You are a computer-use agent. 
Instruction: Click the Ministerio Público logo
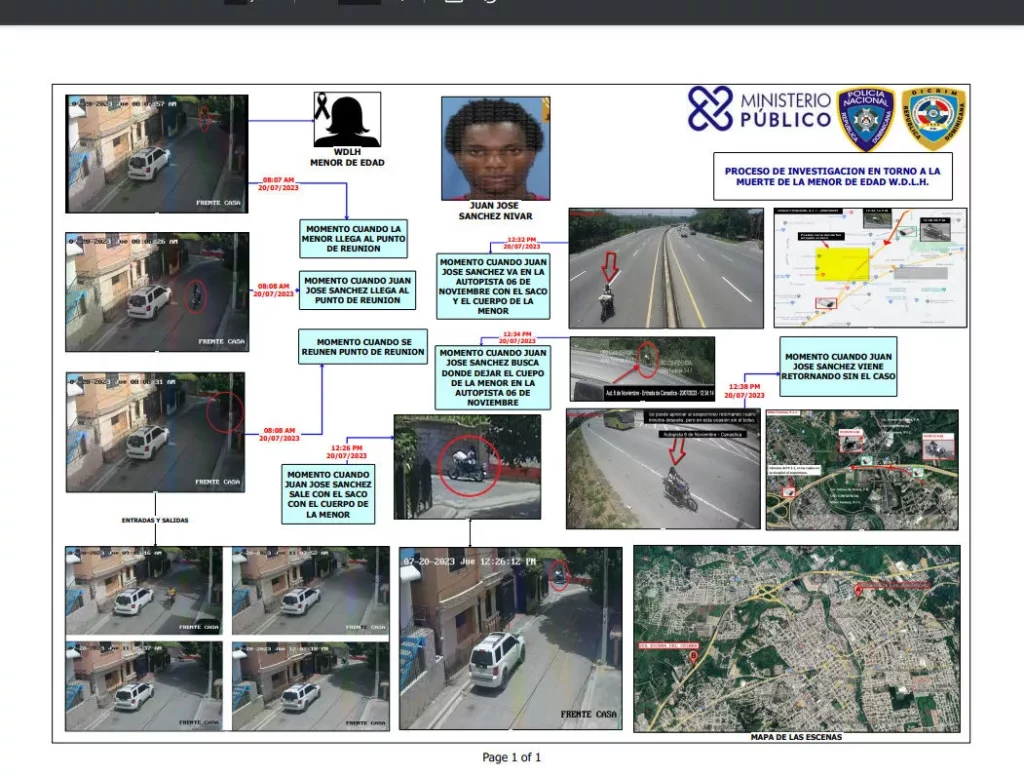click(x=759, y=109)
